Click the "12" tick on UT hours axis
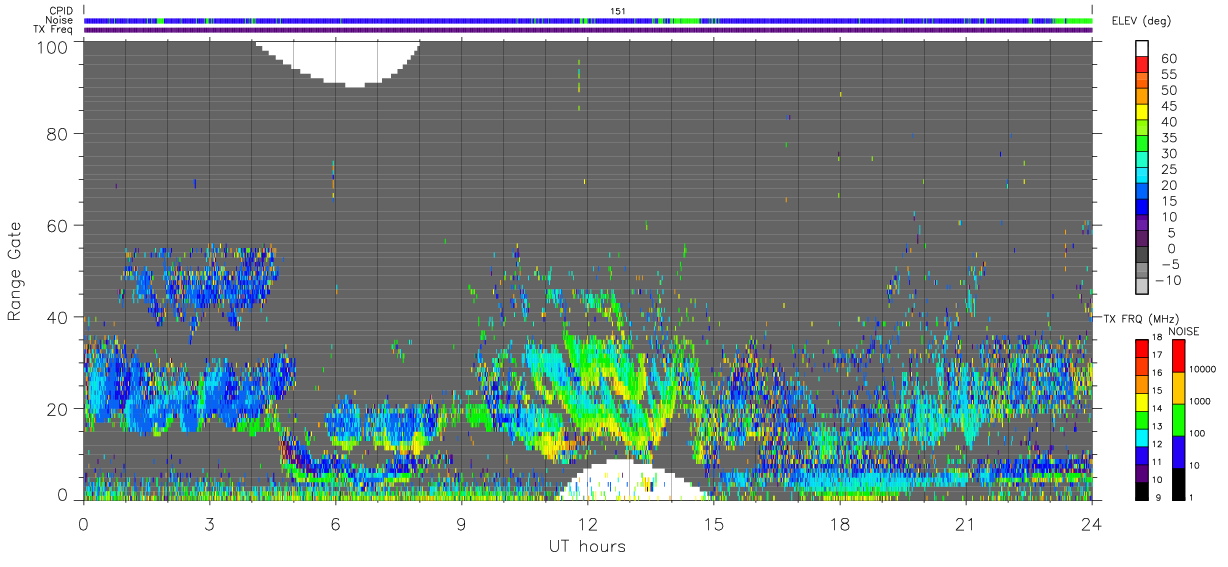1228x567 pixels. pos(587,523)
